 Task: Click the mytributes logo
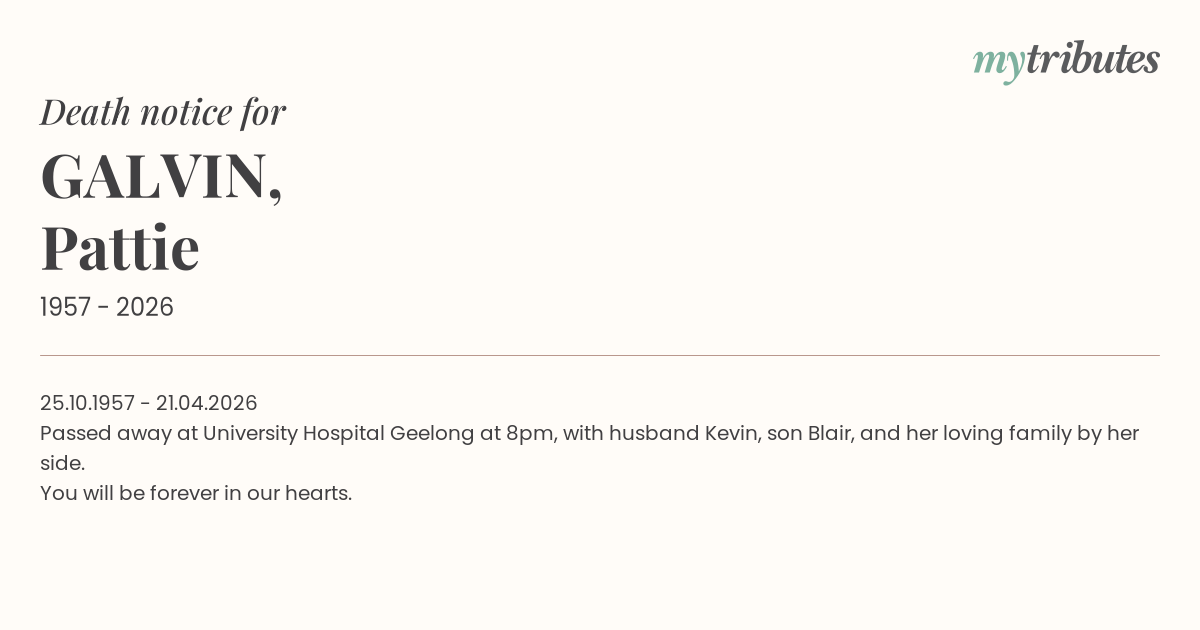pos(1065,60)
